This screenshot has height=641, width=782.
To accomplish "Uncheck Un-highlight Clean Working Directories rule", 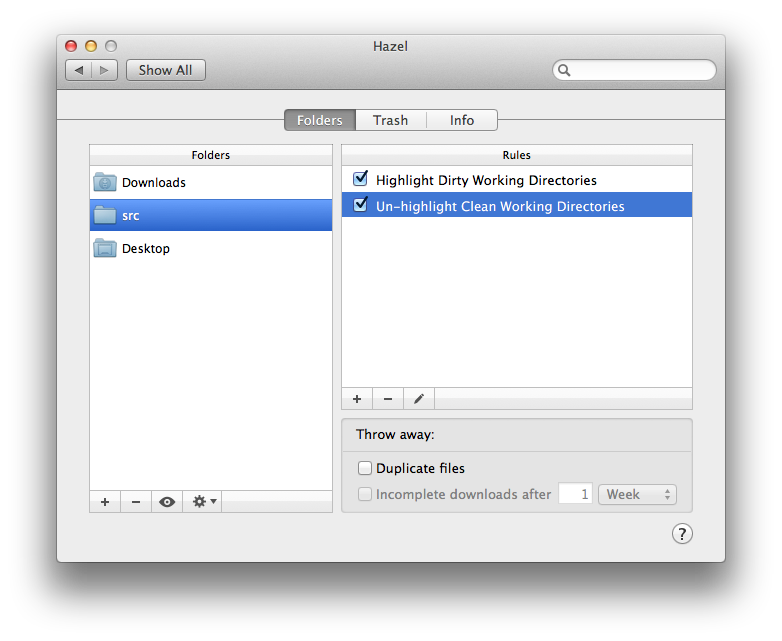I will [x=360, y=205].
